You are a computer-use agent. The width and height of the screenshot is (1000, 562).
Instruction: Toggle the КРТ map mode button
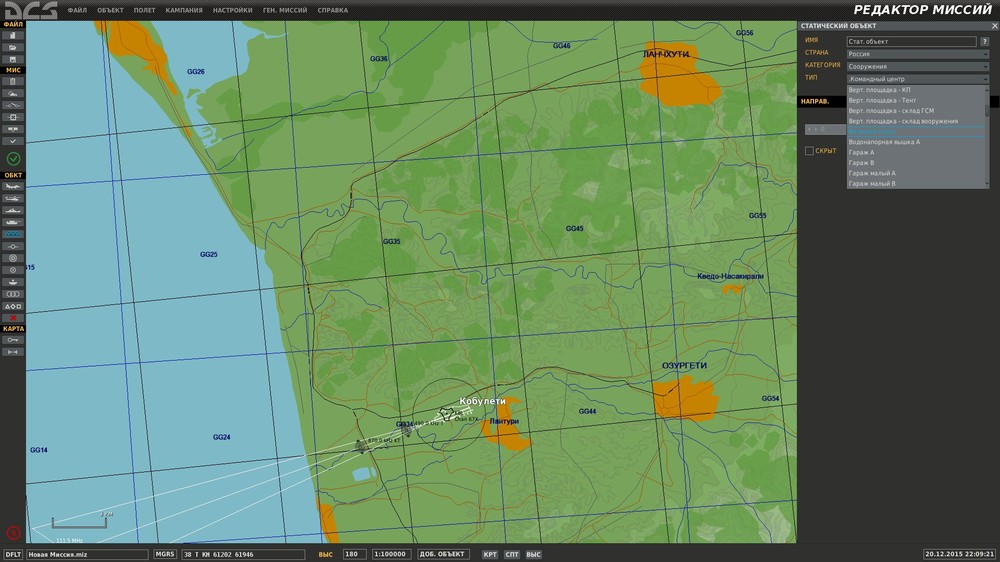490,554
